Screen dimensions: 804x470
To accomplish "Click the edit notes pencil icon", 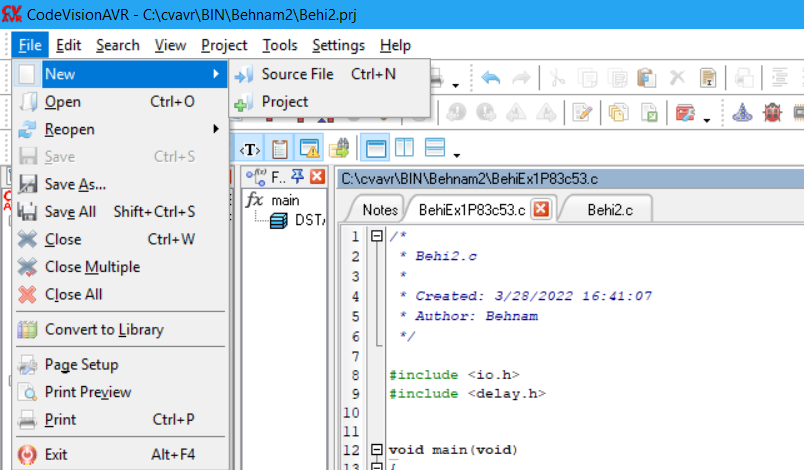I will pyautogui.click(x=582, y=112).
